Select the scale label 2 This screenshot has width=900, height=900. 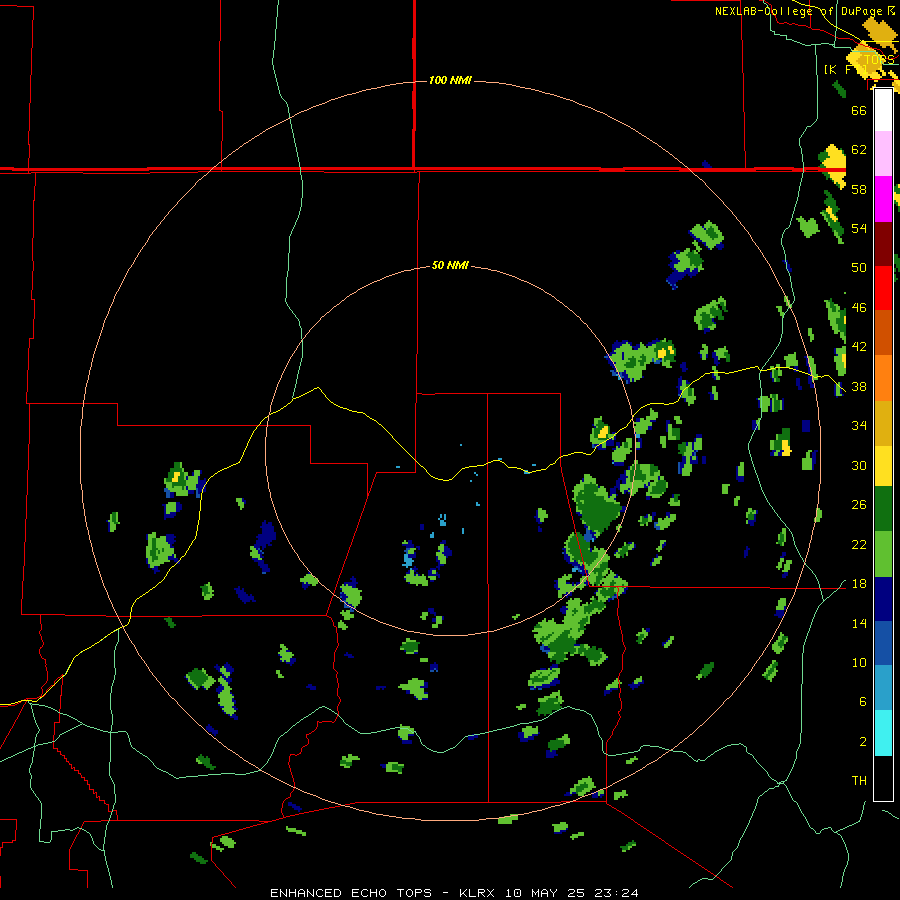coord(863,742)
